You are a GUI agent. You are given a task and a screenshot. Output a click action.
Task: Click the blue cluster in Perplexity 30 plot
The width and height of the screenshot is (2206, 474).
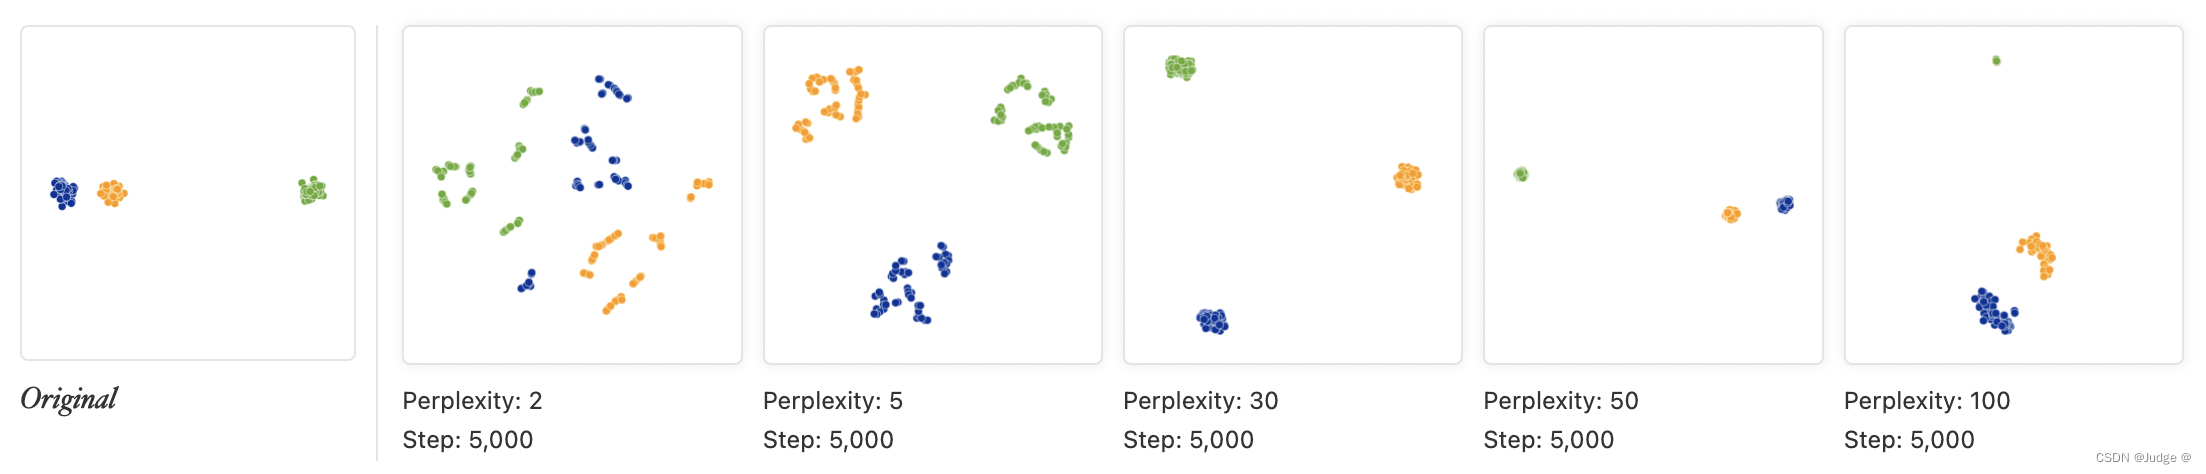pos(1212,321)
